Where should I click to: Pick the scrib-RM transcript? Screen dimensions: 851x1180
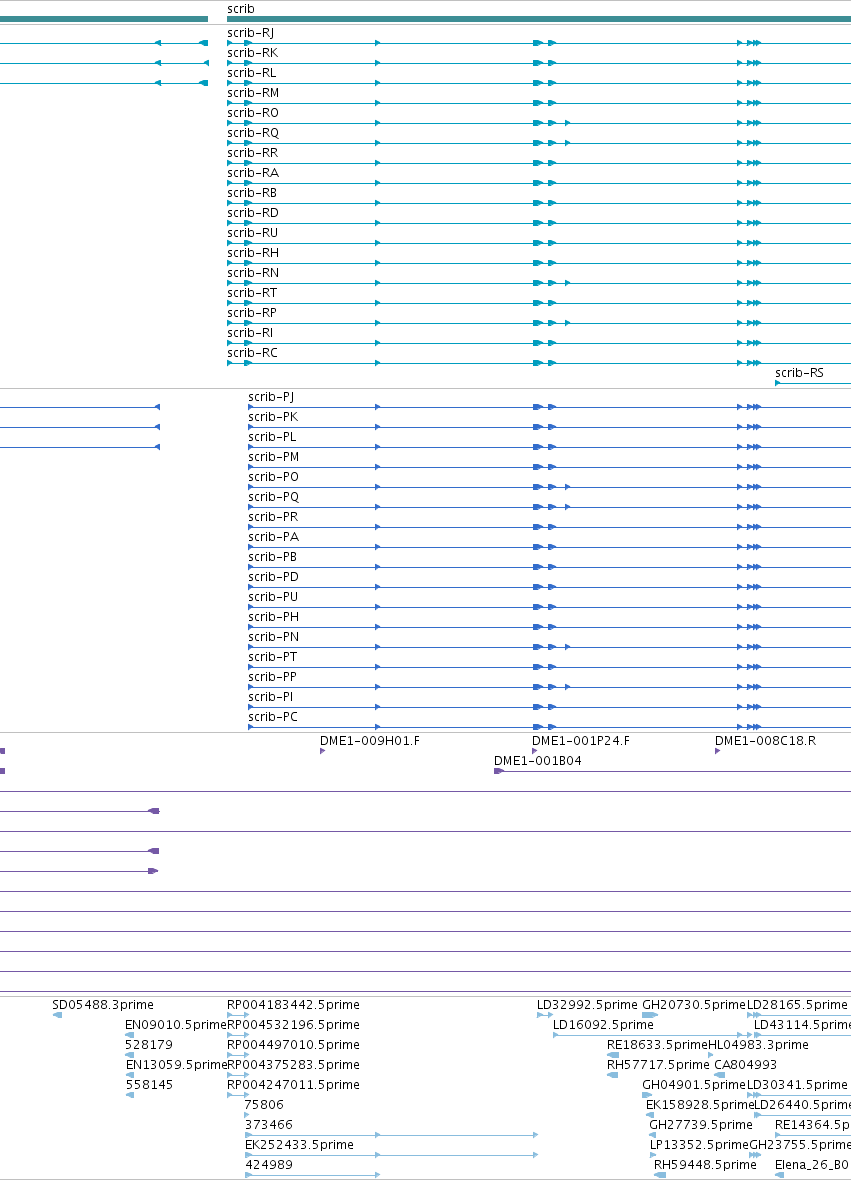click(x=253, y=93)
